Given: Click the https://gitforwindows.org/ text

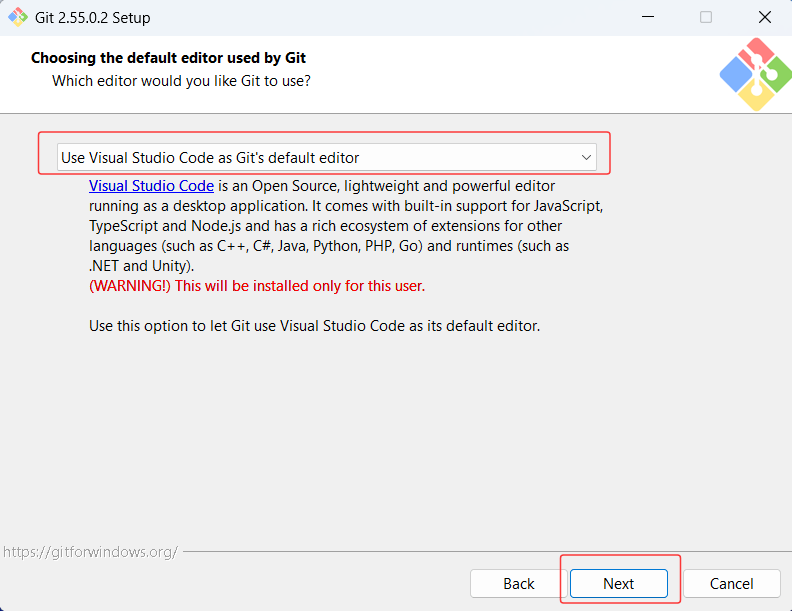Looking at the screenshot, I should (90, 551).
